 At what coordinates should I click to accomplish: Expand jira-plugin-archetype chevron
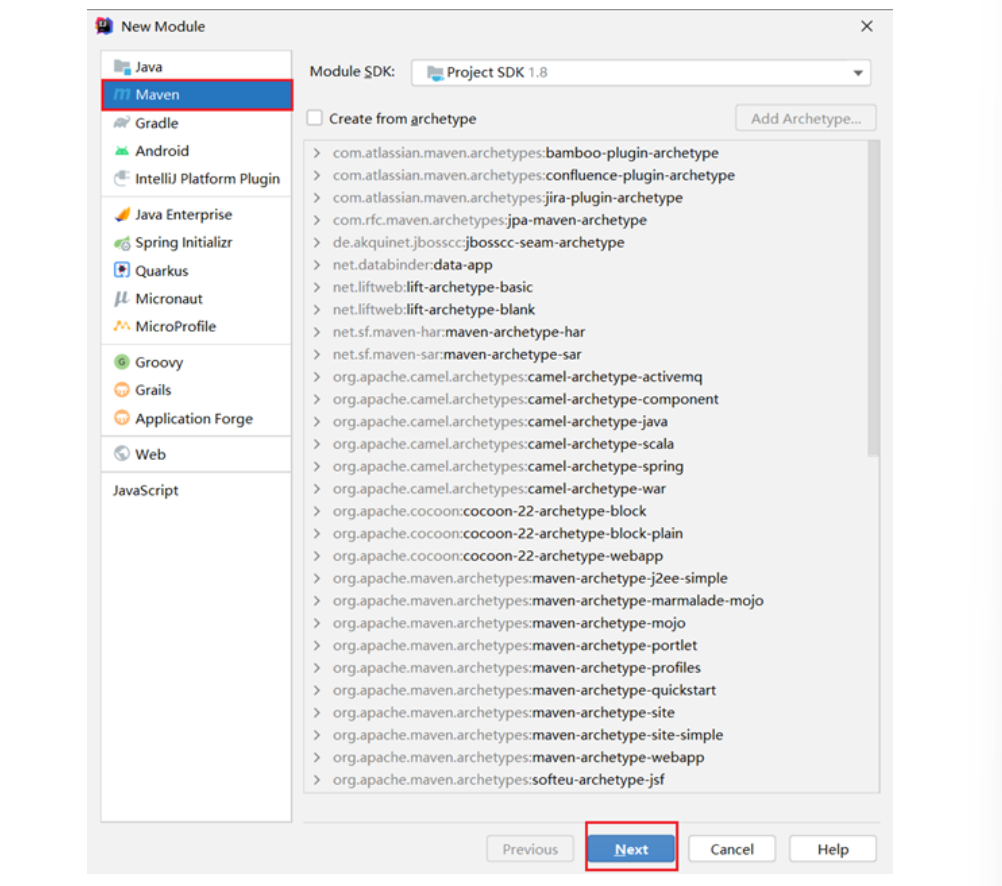[317, 198]
